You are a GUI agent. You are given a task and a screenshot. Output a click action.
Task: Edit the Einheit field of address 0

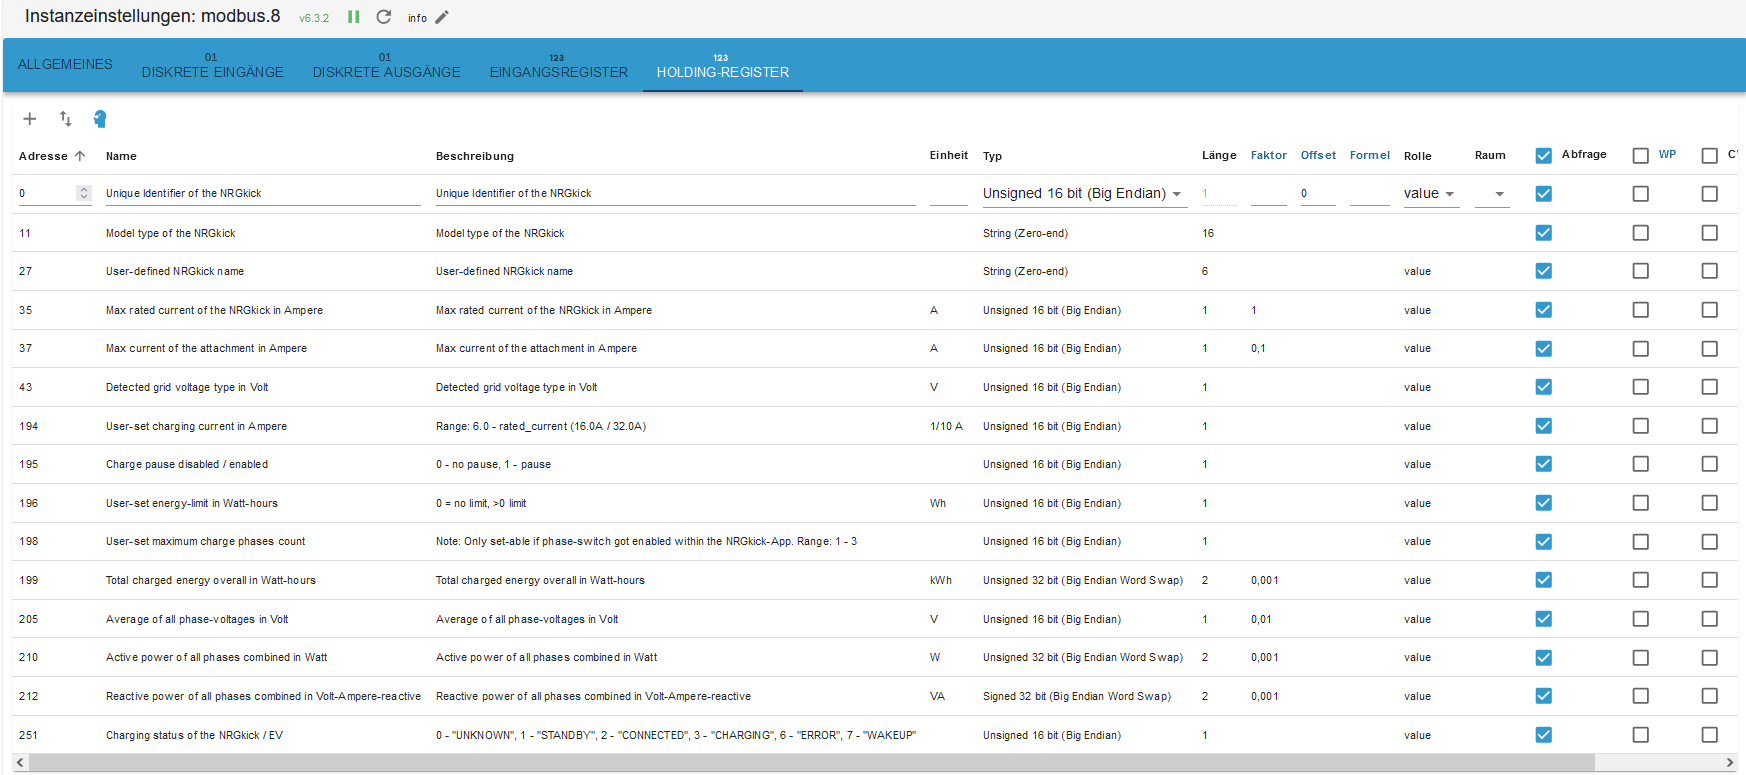tap(948, 194)
